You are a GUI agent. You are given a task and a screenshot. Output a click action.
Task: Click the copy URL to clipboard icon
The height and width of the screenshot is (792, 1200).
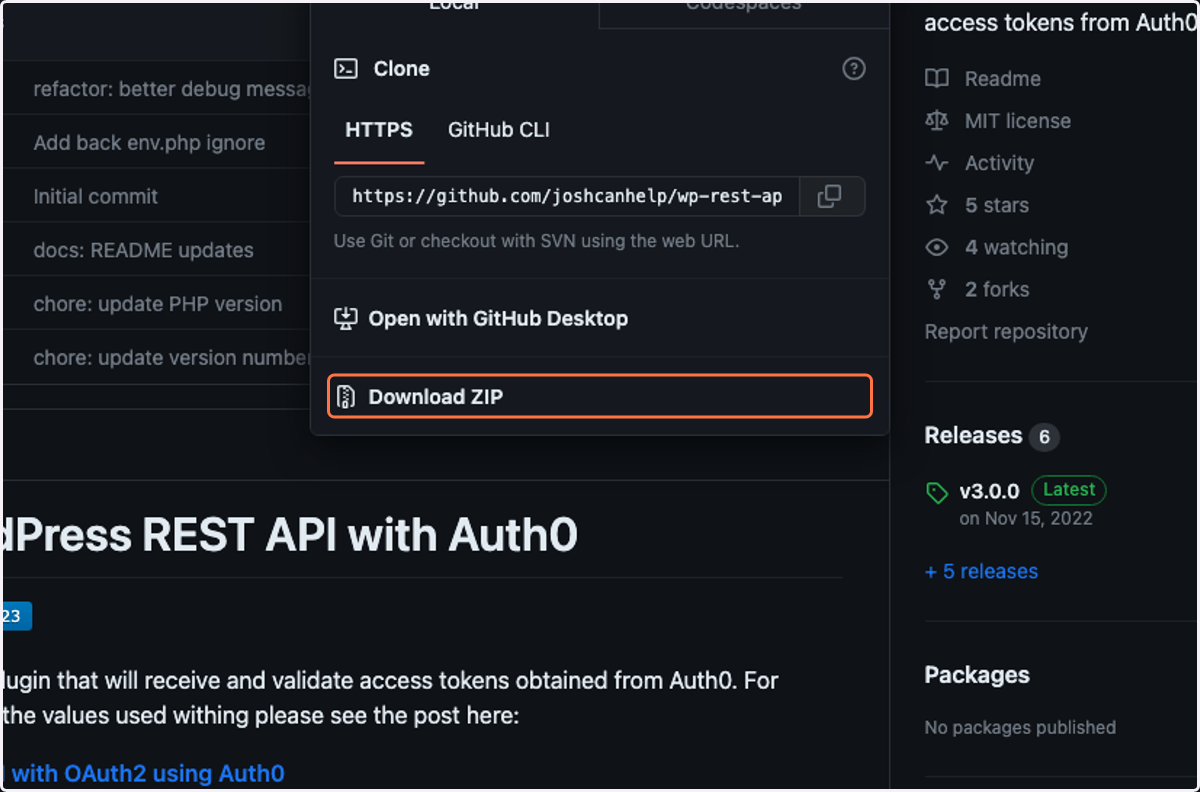829,197
